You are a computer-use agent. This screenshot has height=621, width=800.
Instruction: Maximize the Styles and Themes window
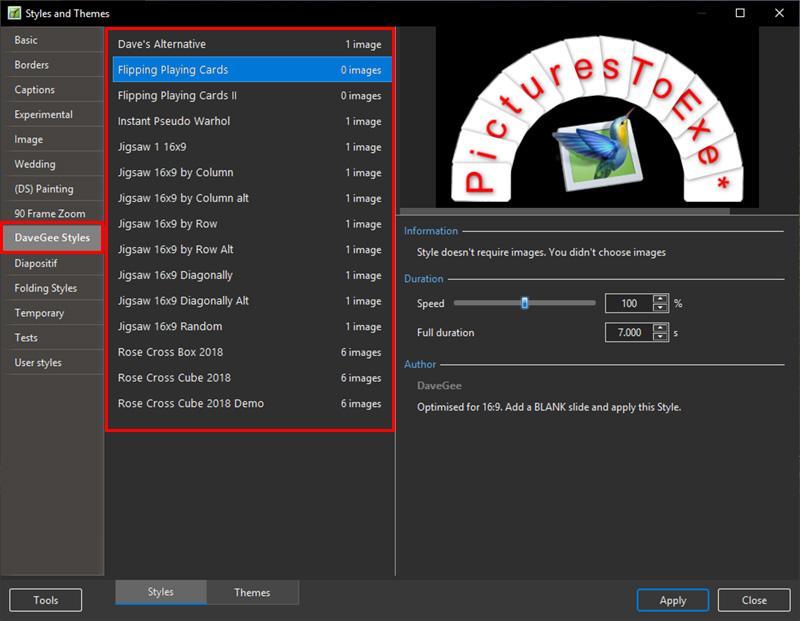(x=740, y=13)
